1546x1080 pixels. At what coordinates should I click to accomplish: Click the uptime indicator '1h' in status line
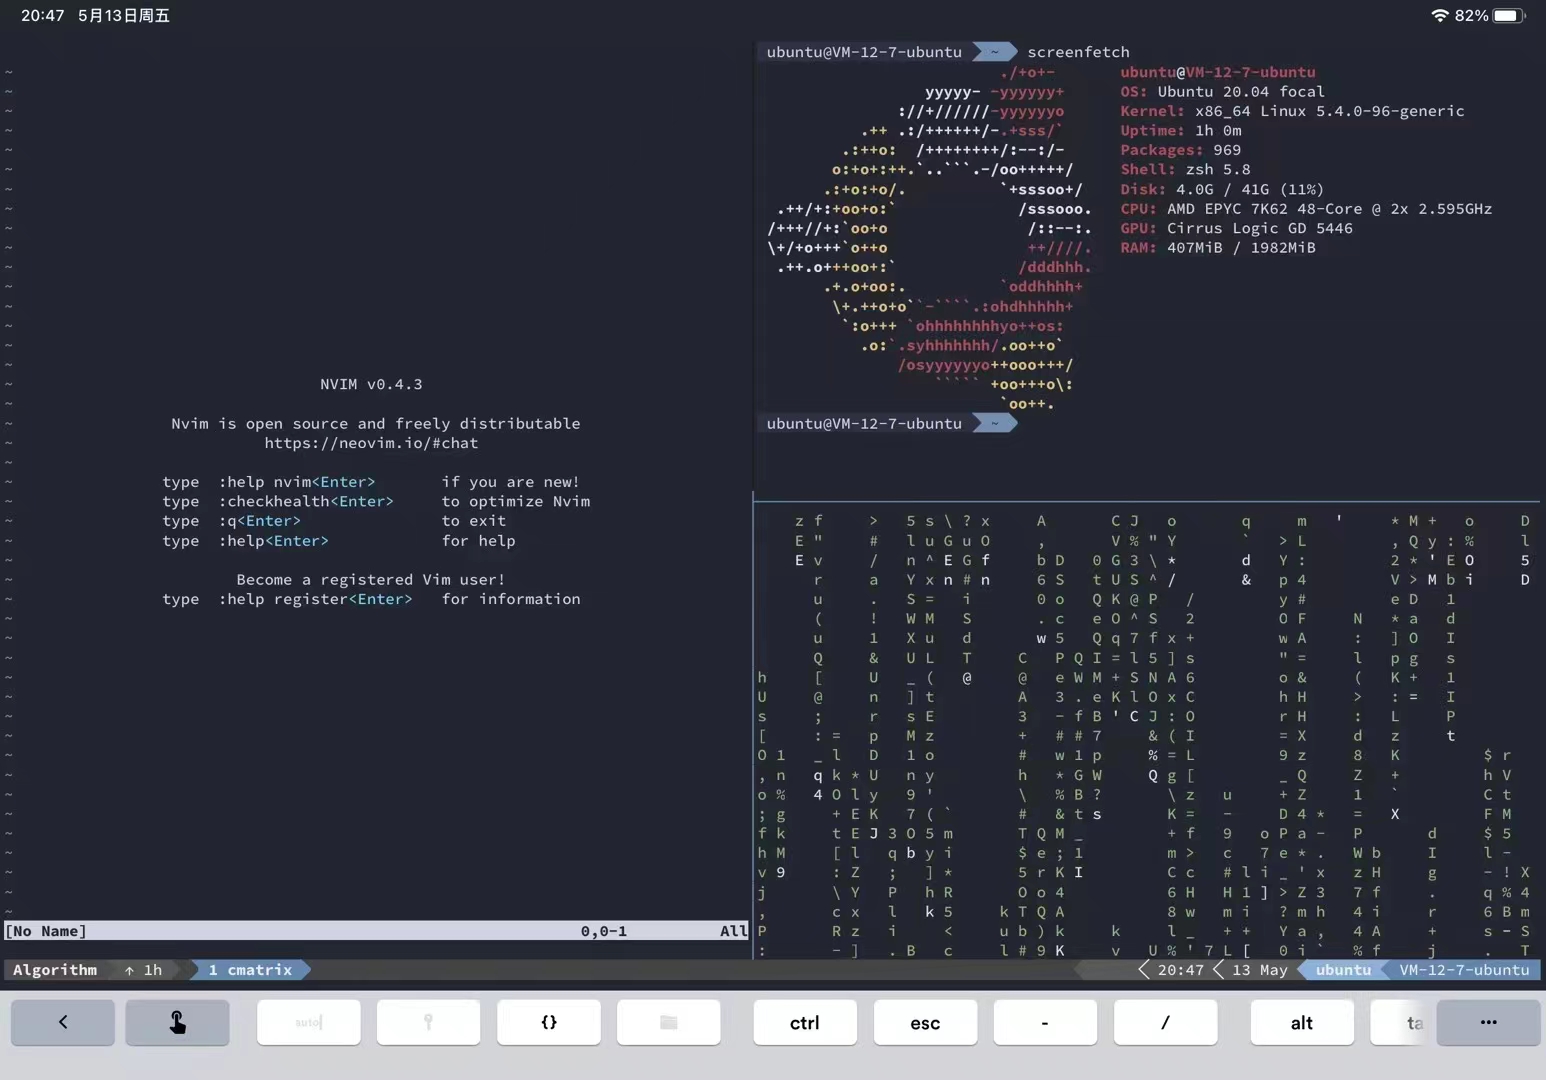[144, 970]
